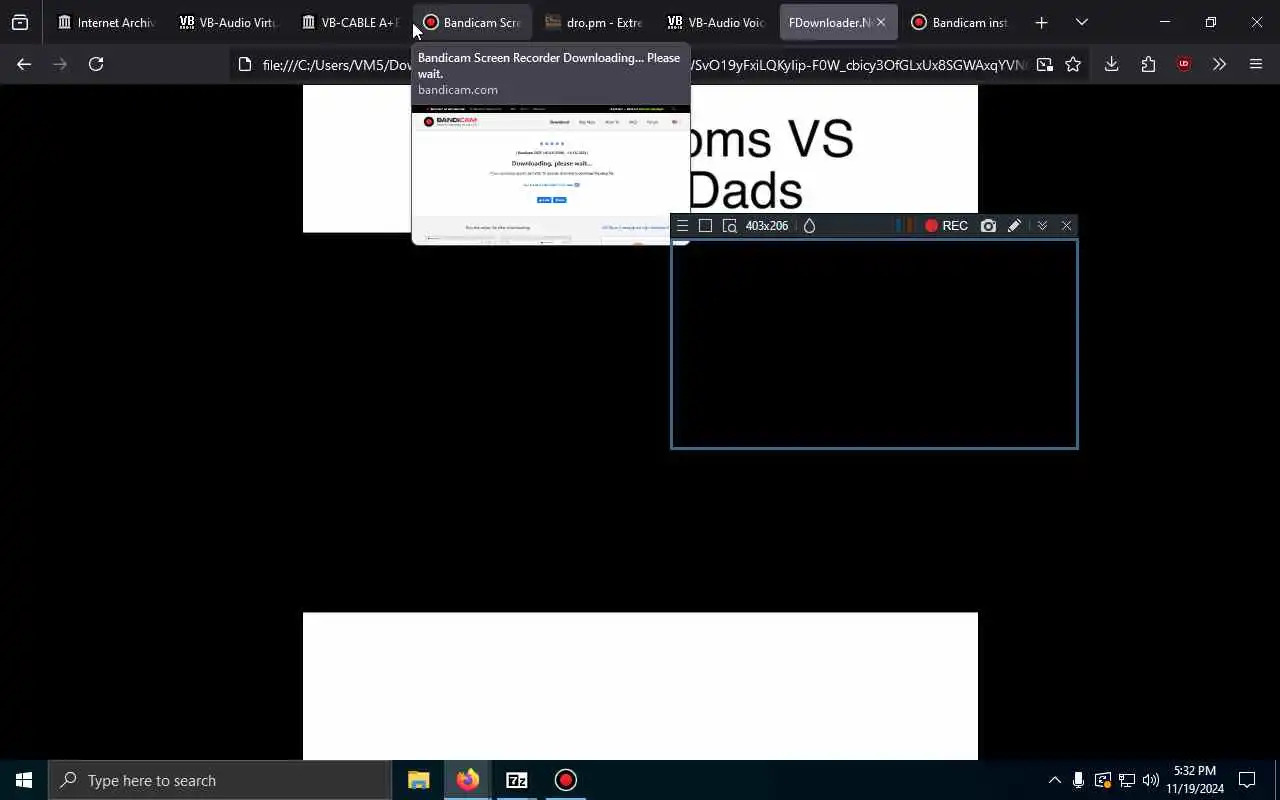Click the taskbar search box

pos(220,780)
